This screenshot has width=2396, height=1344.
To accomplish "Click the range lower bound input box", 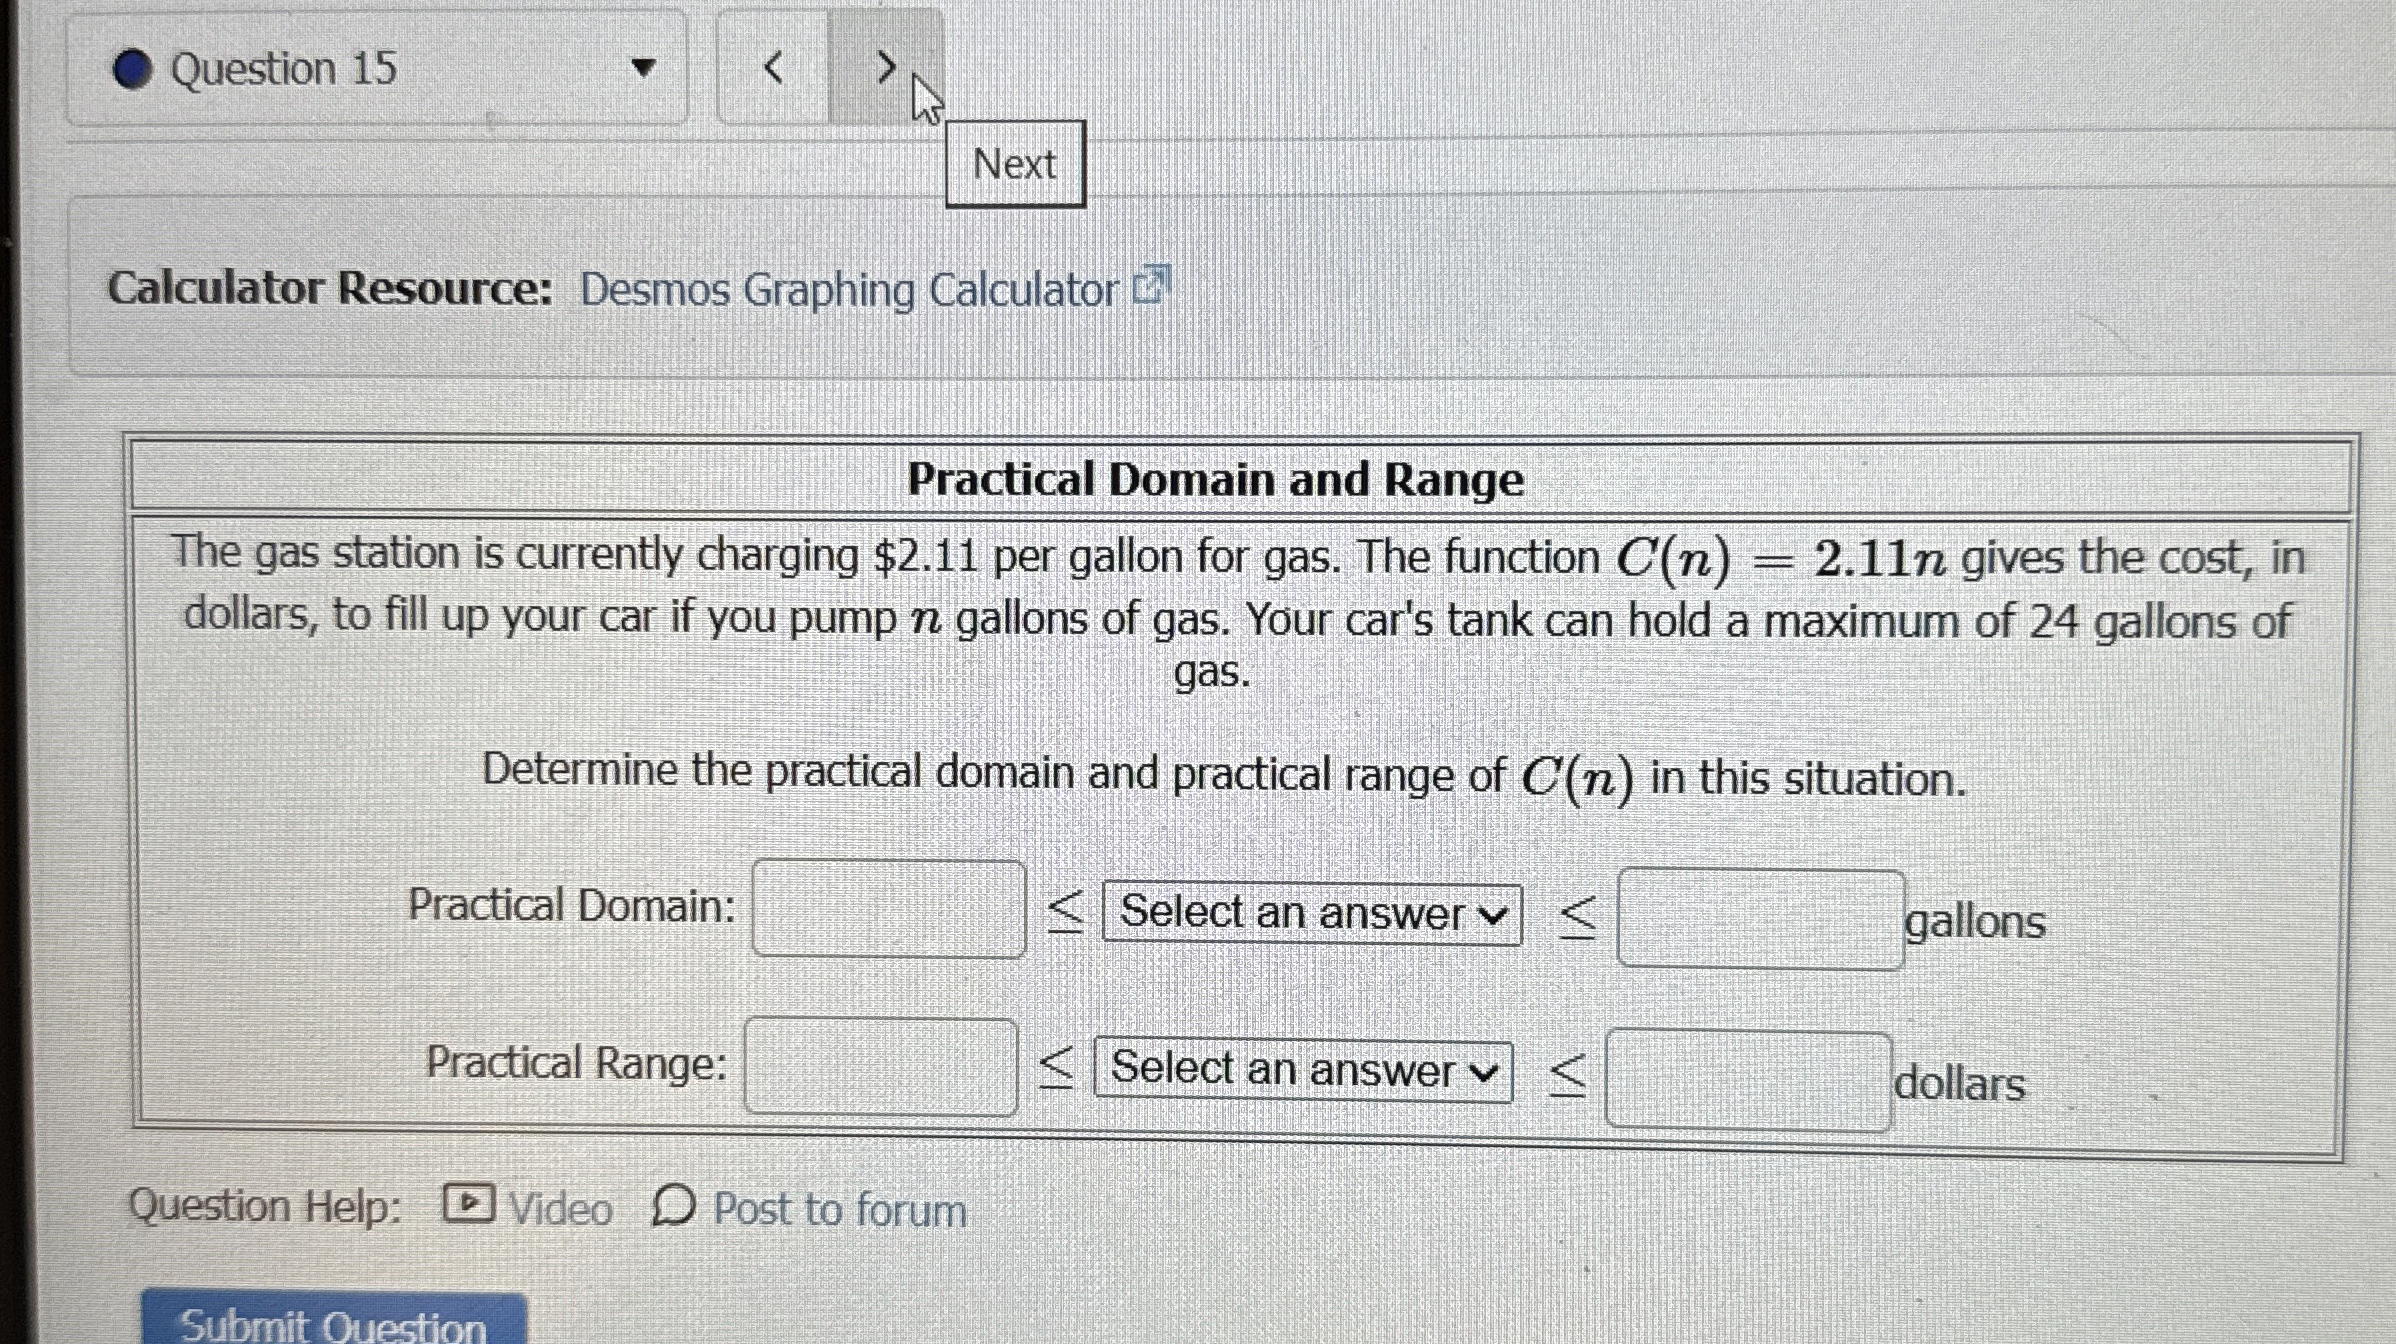I will (880, 1066).
